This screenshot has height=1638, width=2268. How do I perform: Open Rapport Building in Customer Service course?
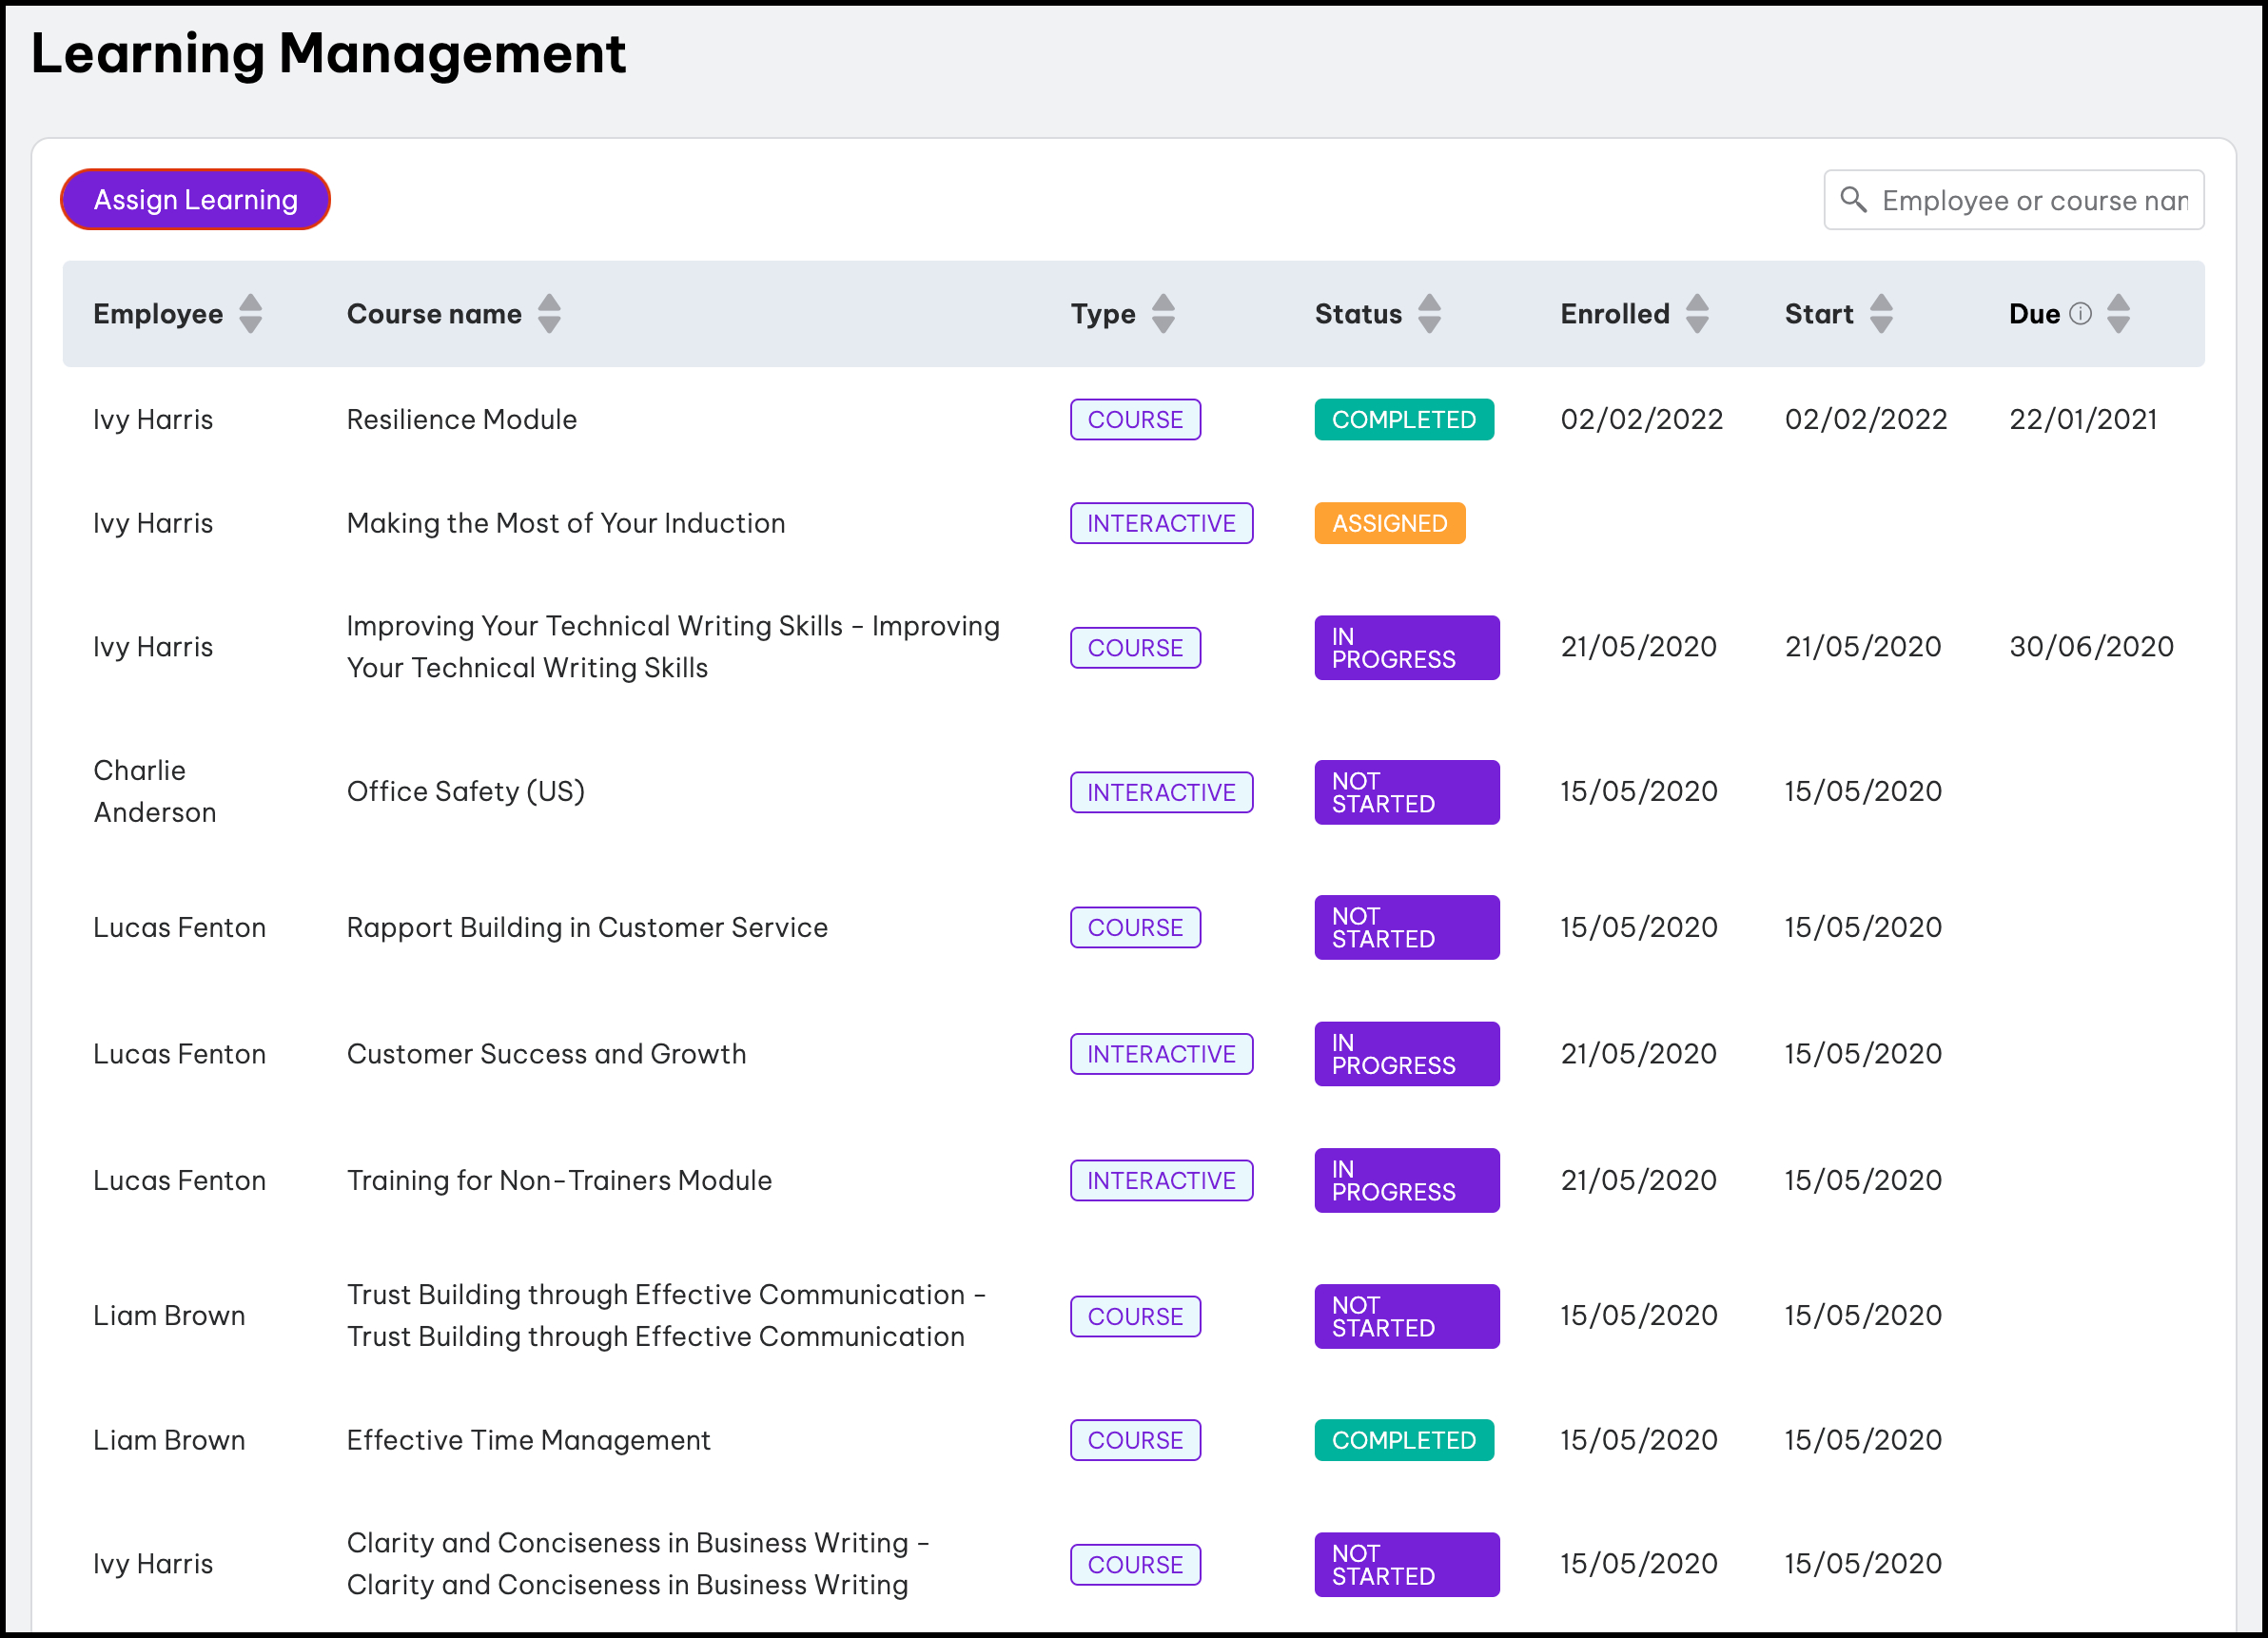click(586, 927)
